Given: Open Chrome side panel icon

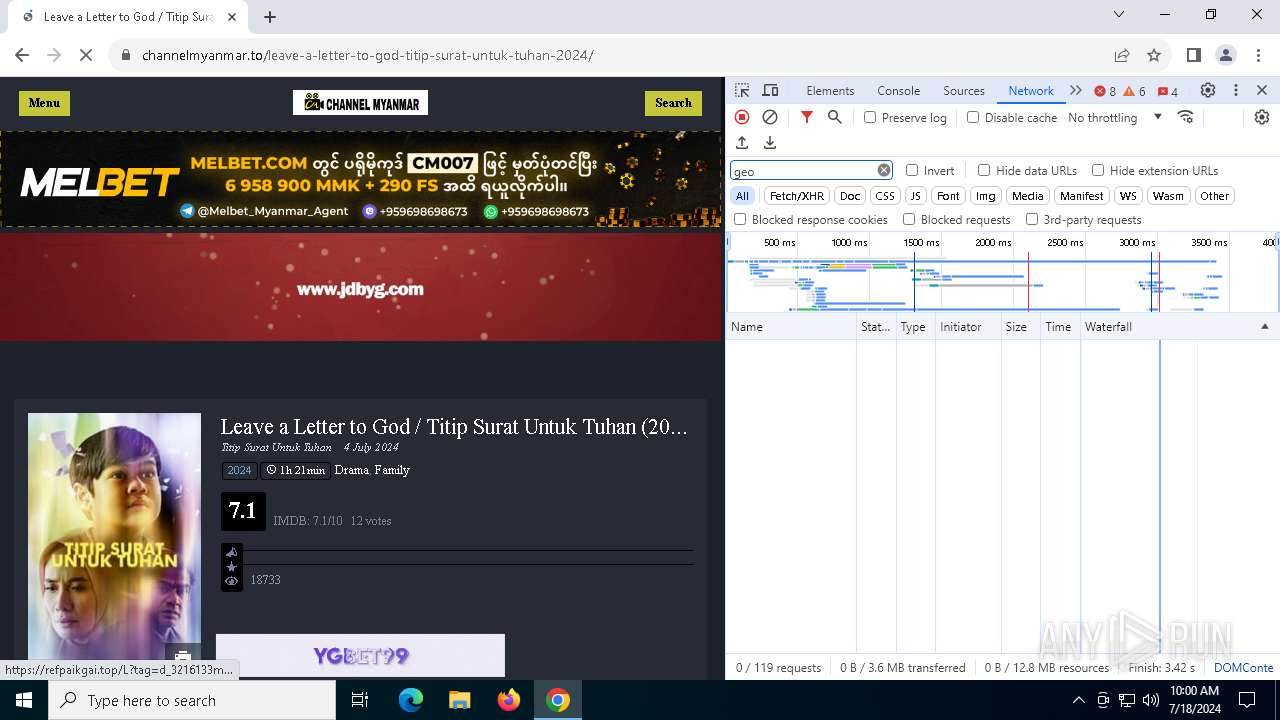Looking at the screenshot, I should pos(1194,55).
